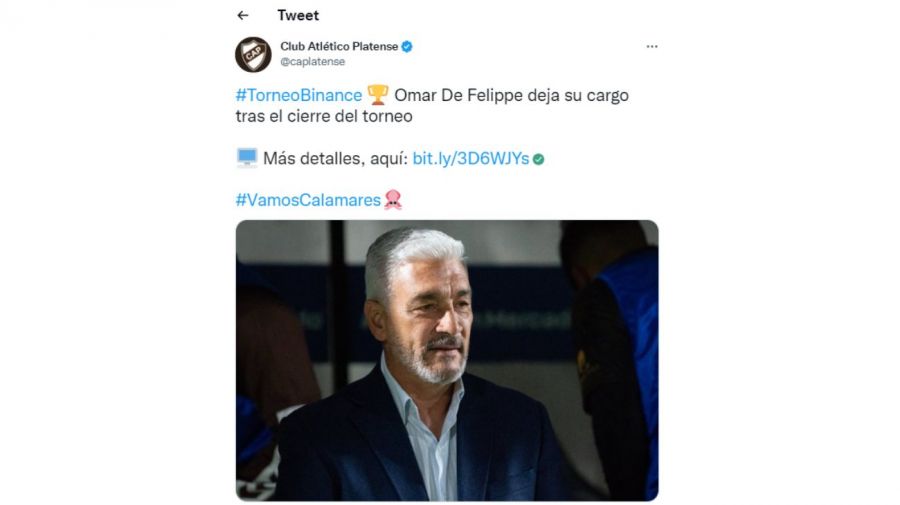Click the text 'tras el cierre del torneo'
This screenshot has height=505, width=900.
pos(324,116)
